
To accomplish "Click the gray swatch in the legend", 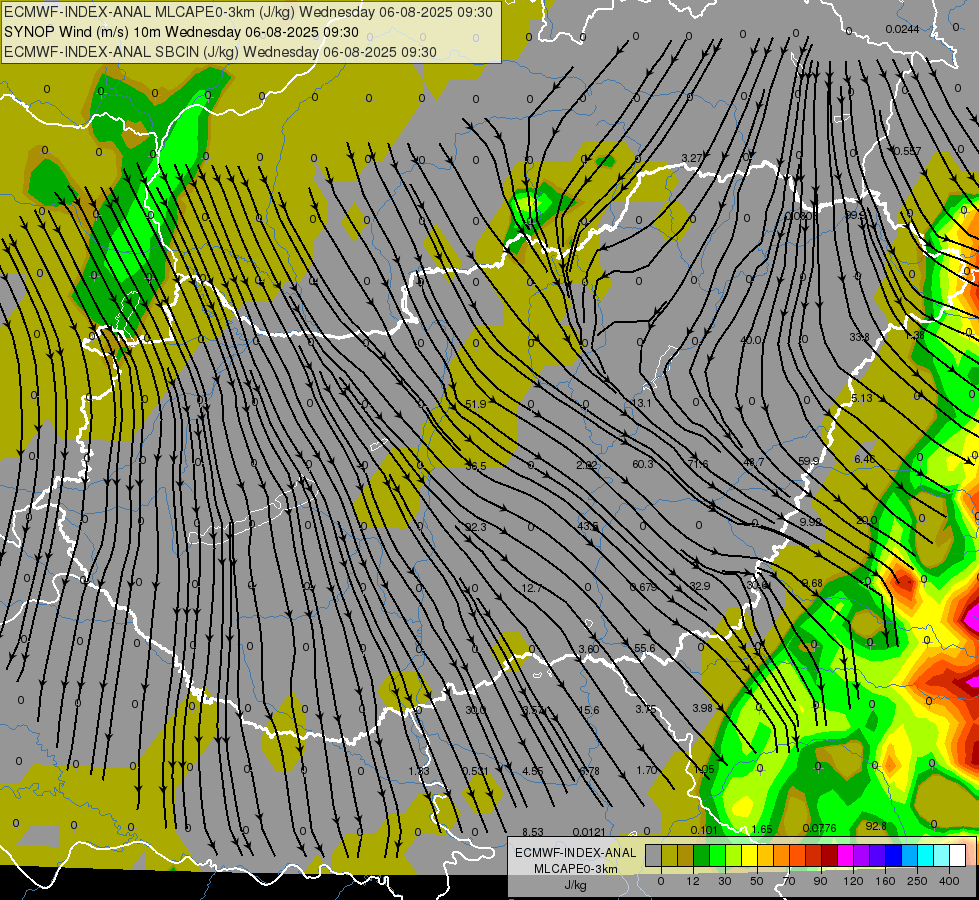I will tap(654, 855).
